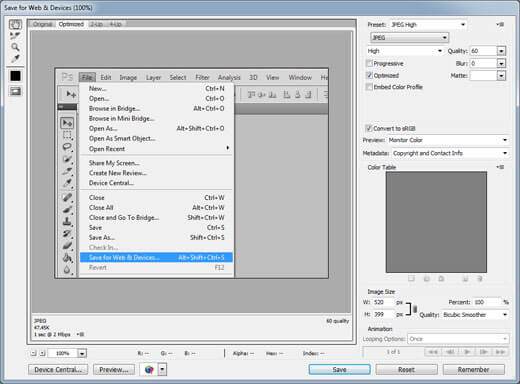Open the Preview Monitor Color dropdown
This screenshot has height=384, width=520.
[x=448, y=140]
